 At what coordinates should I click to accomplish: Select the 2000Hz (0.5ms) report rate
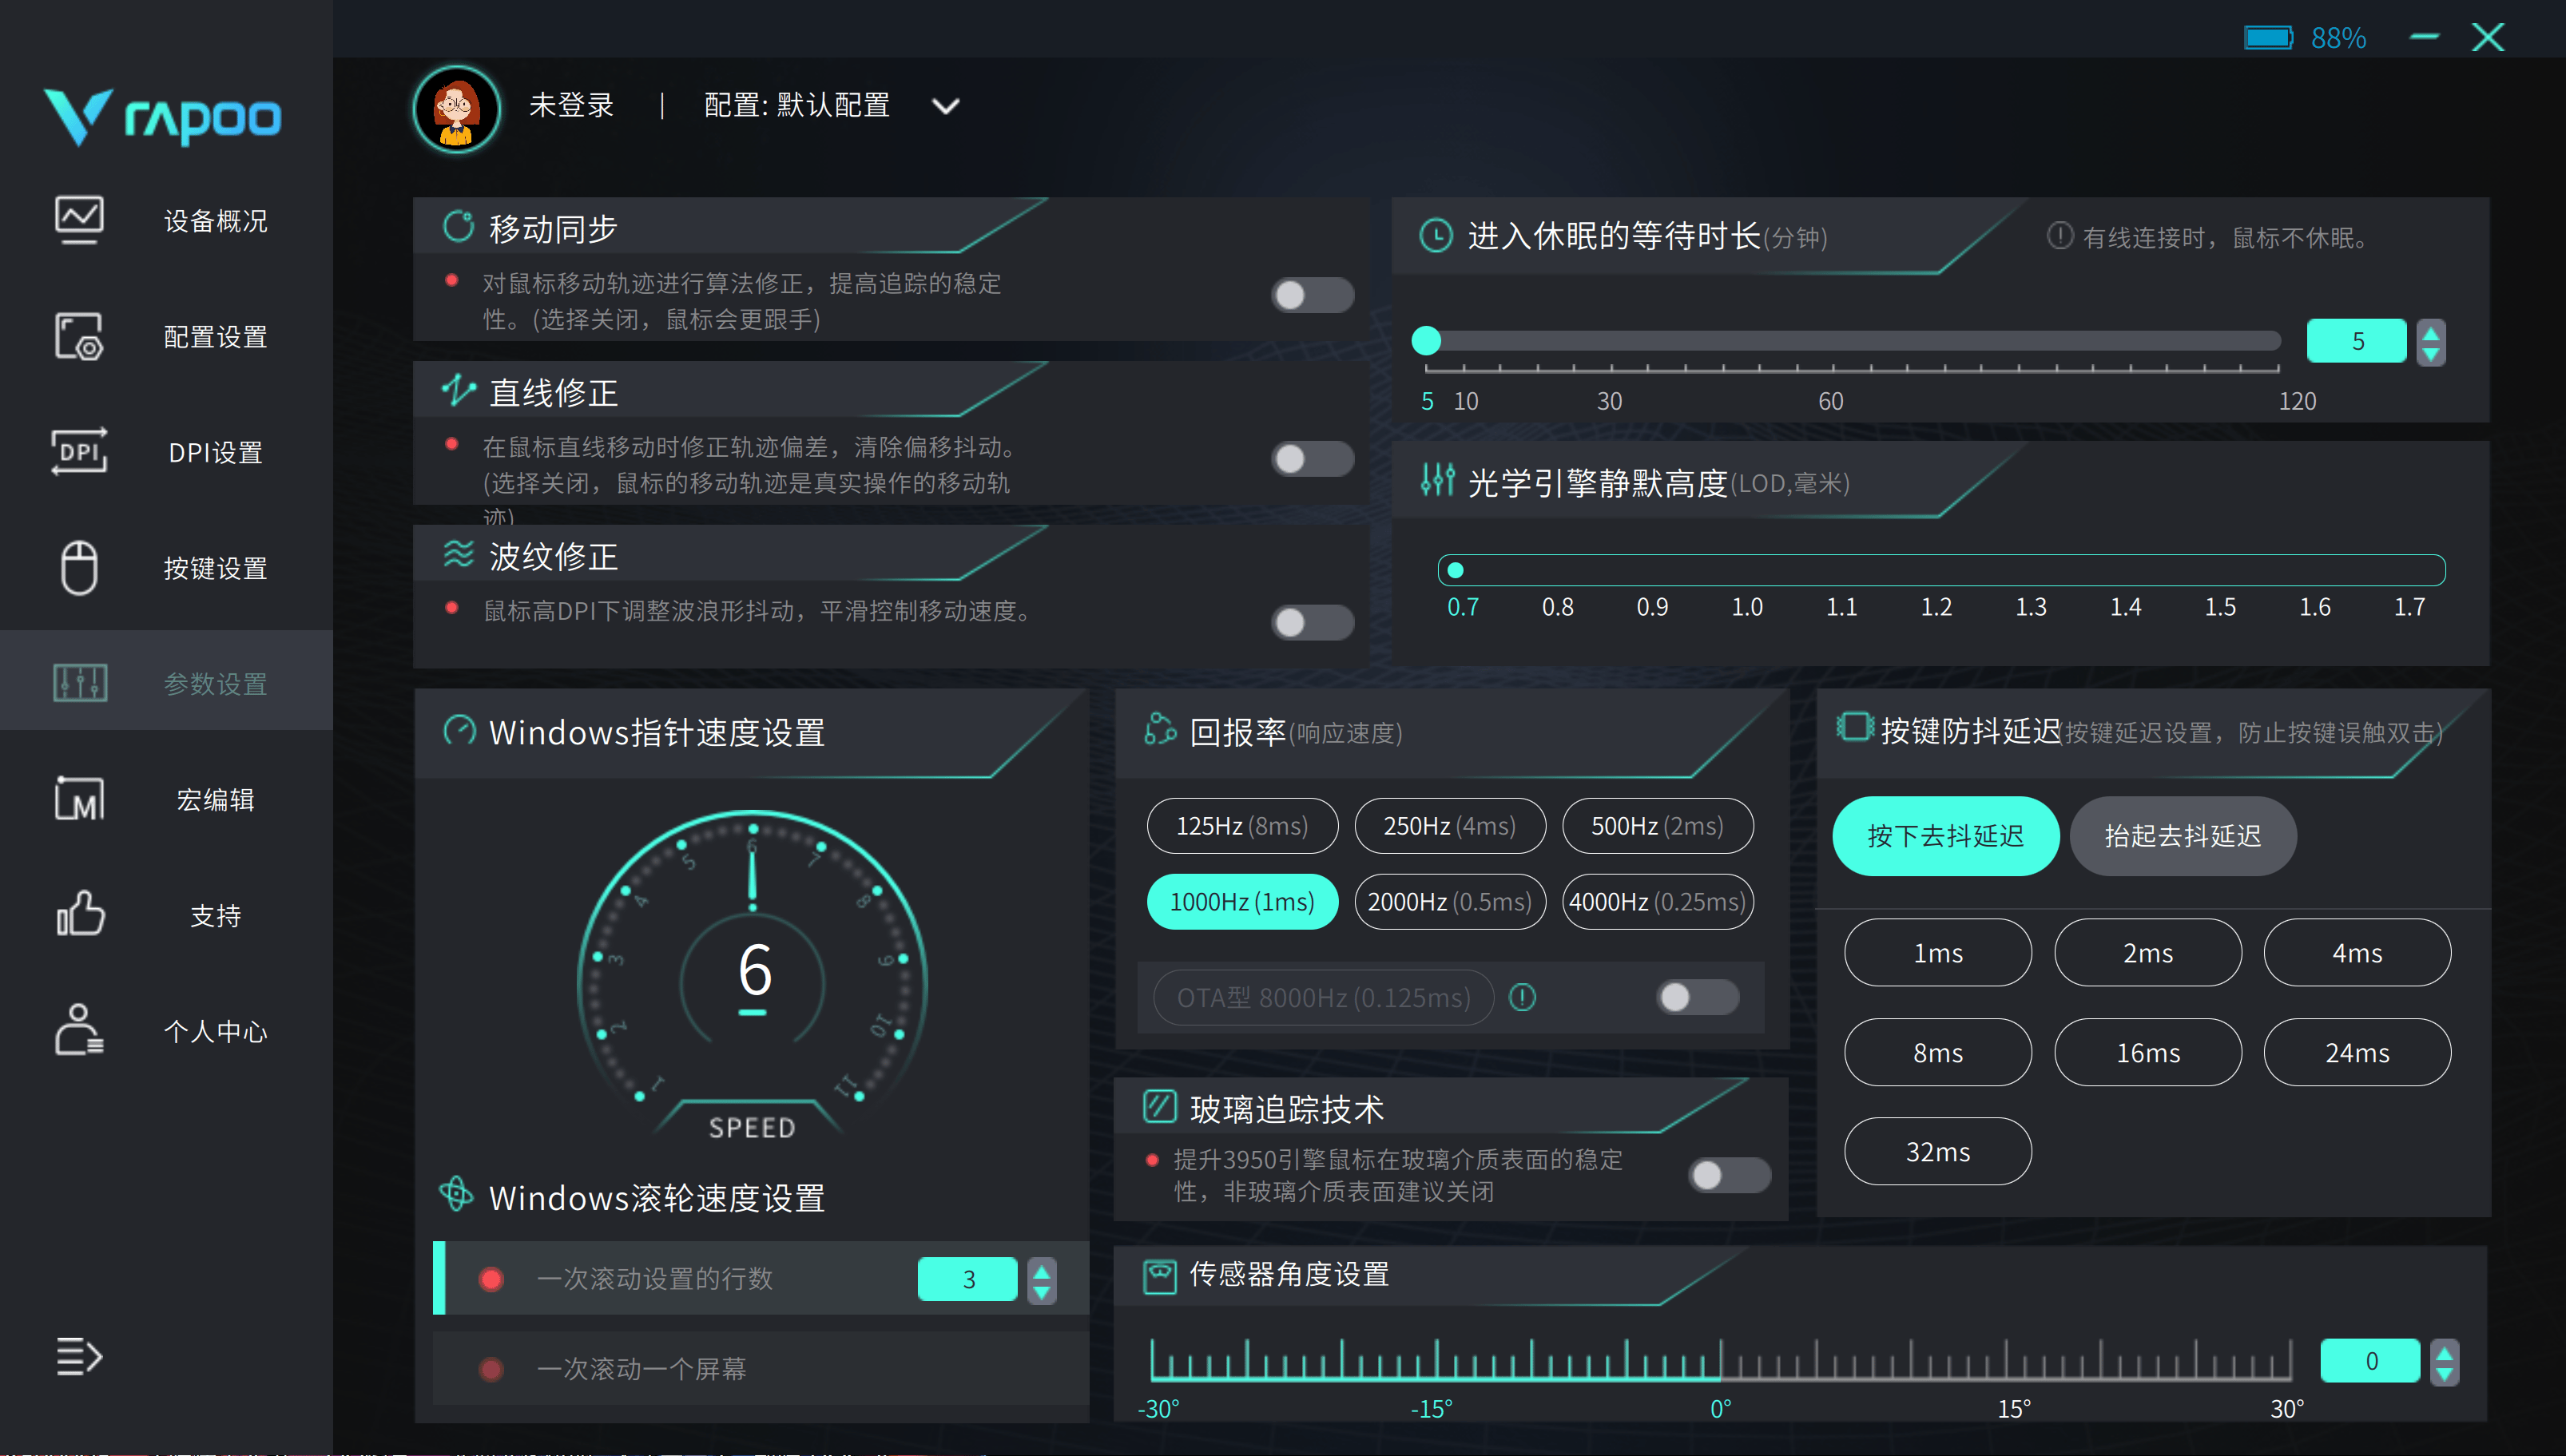click(x=1449, y=902)
